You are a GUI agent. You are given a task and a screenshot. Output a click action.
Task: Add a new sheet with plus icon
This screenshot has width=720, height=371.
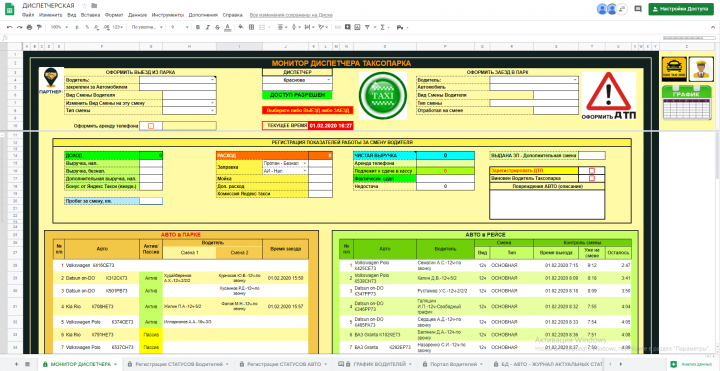pyautogui.click(x=17, y=364)
